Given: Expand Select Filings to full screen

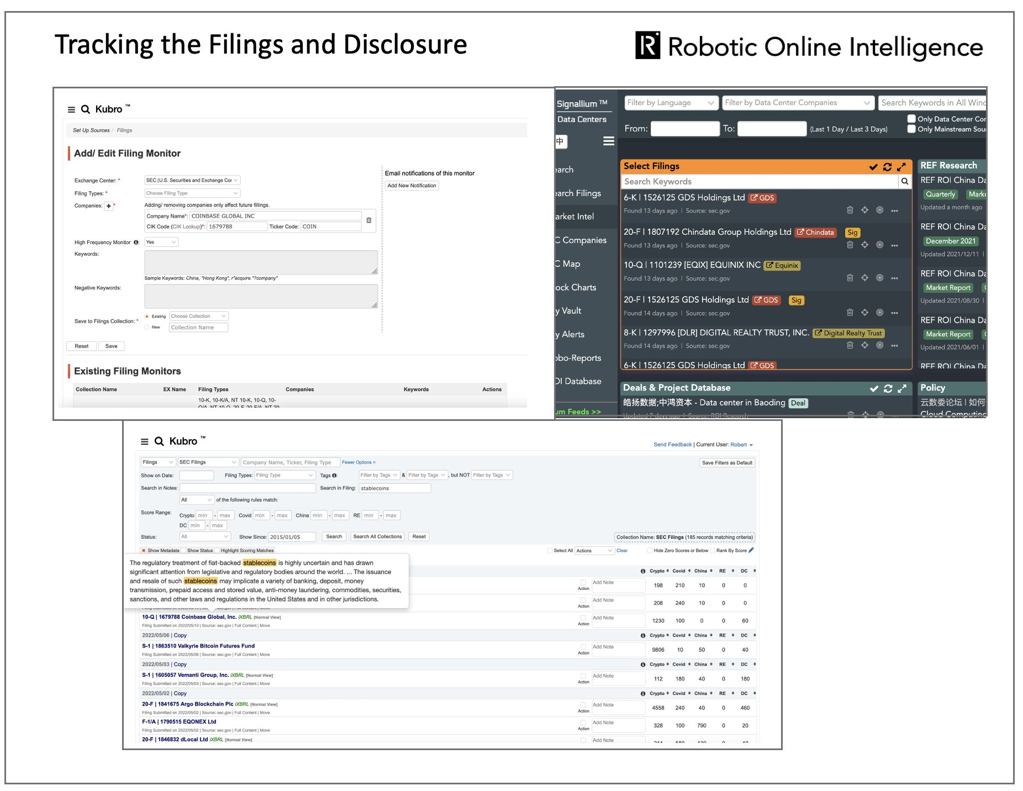Looking at the screenshot, I should click(x=901, y=166).
